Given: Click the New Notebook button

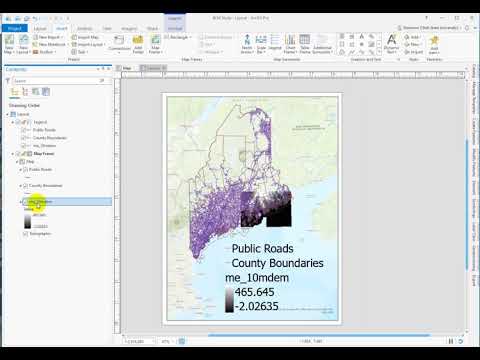Looking at the screenshot, I should click(x=49, y=44).
